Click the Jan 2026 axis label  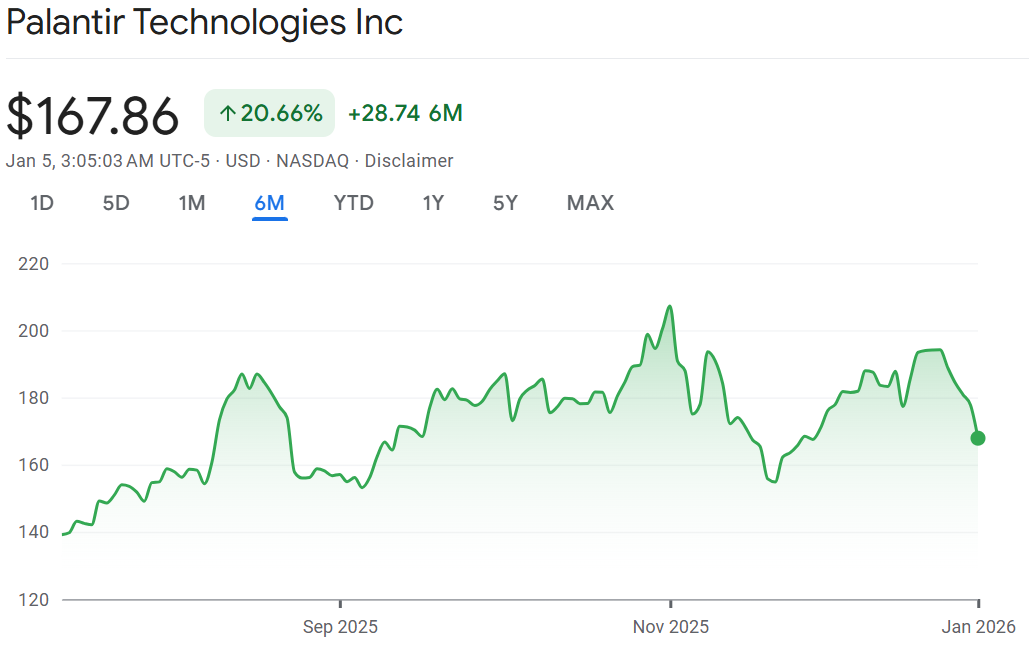tap(978, 627)
